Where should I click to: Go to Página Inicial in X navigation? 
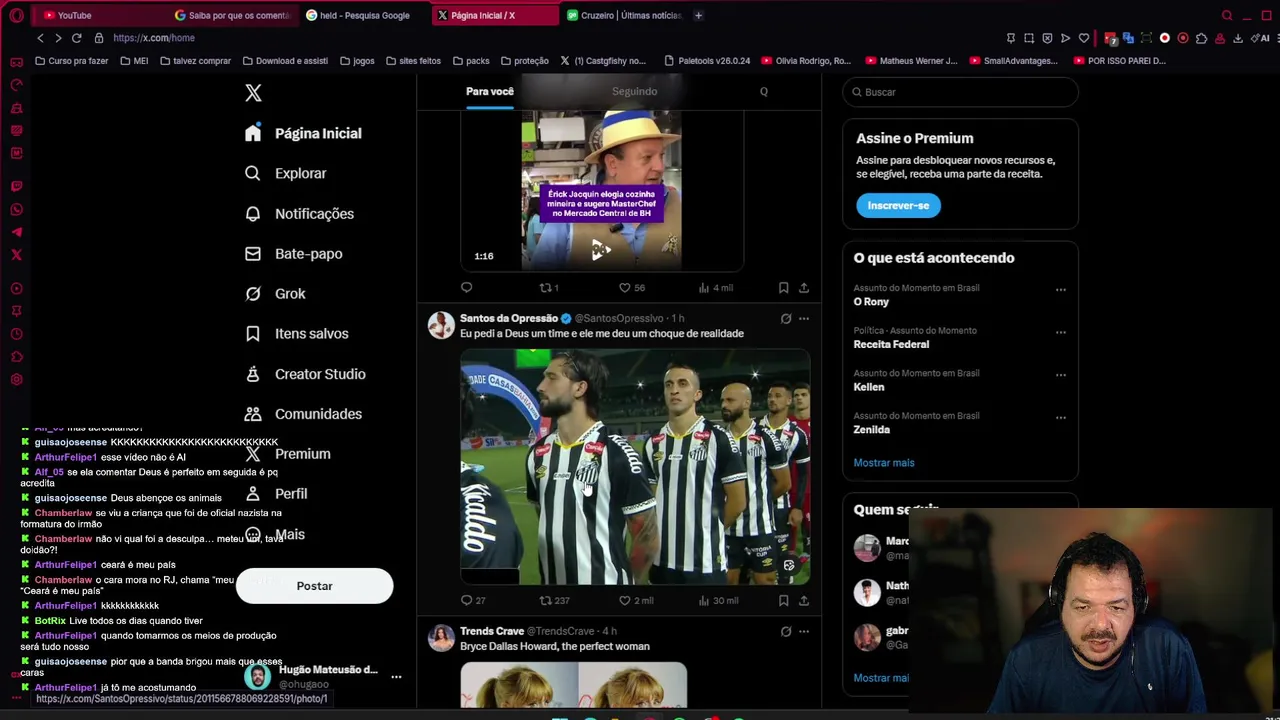click(304, 133)
